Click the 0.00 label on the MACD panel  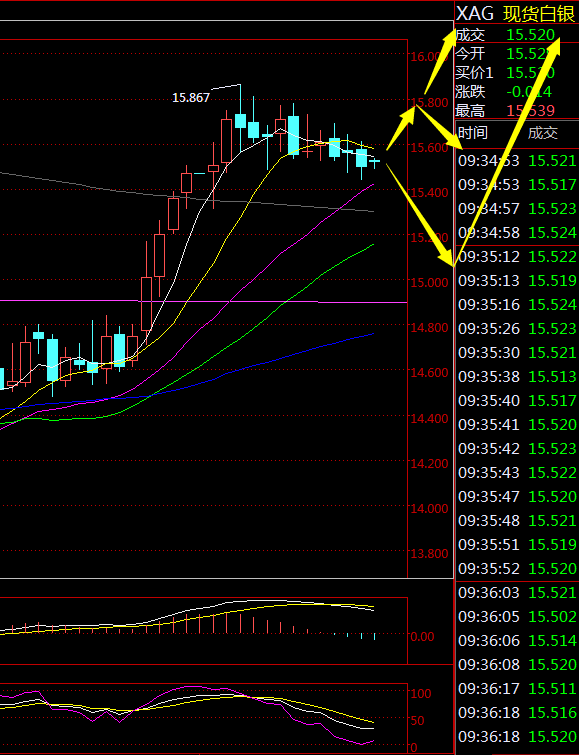(x=422, y=637)
